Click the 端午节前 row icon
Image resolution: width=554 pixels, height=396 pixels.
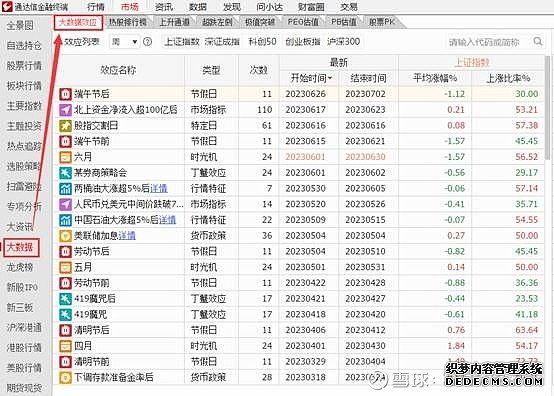[65, 141]
